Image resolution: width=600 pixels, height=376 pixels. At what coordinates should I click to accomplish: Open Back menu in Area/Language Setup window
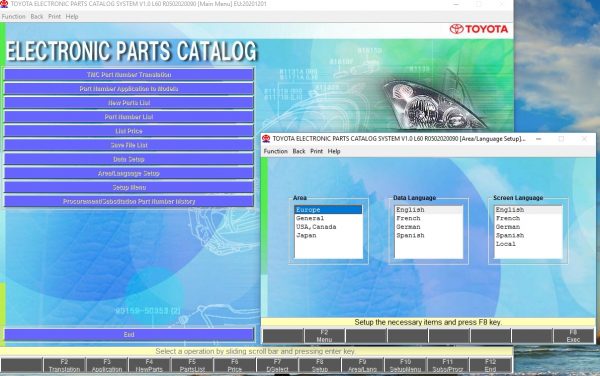coord(299,151)
